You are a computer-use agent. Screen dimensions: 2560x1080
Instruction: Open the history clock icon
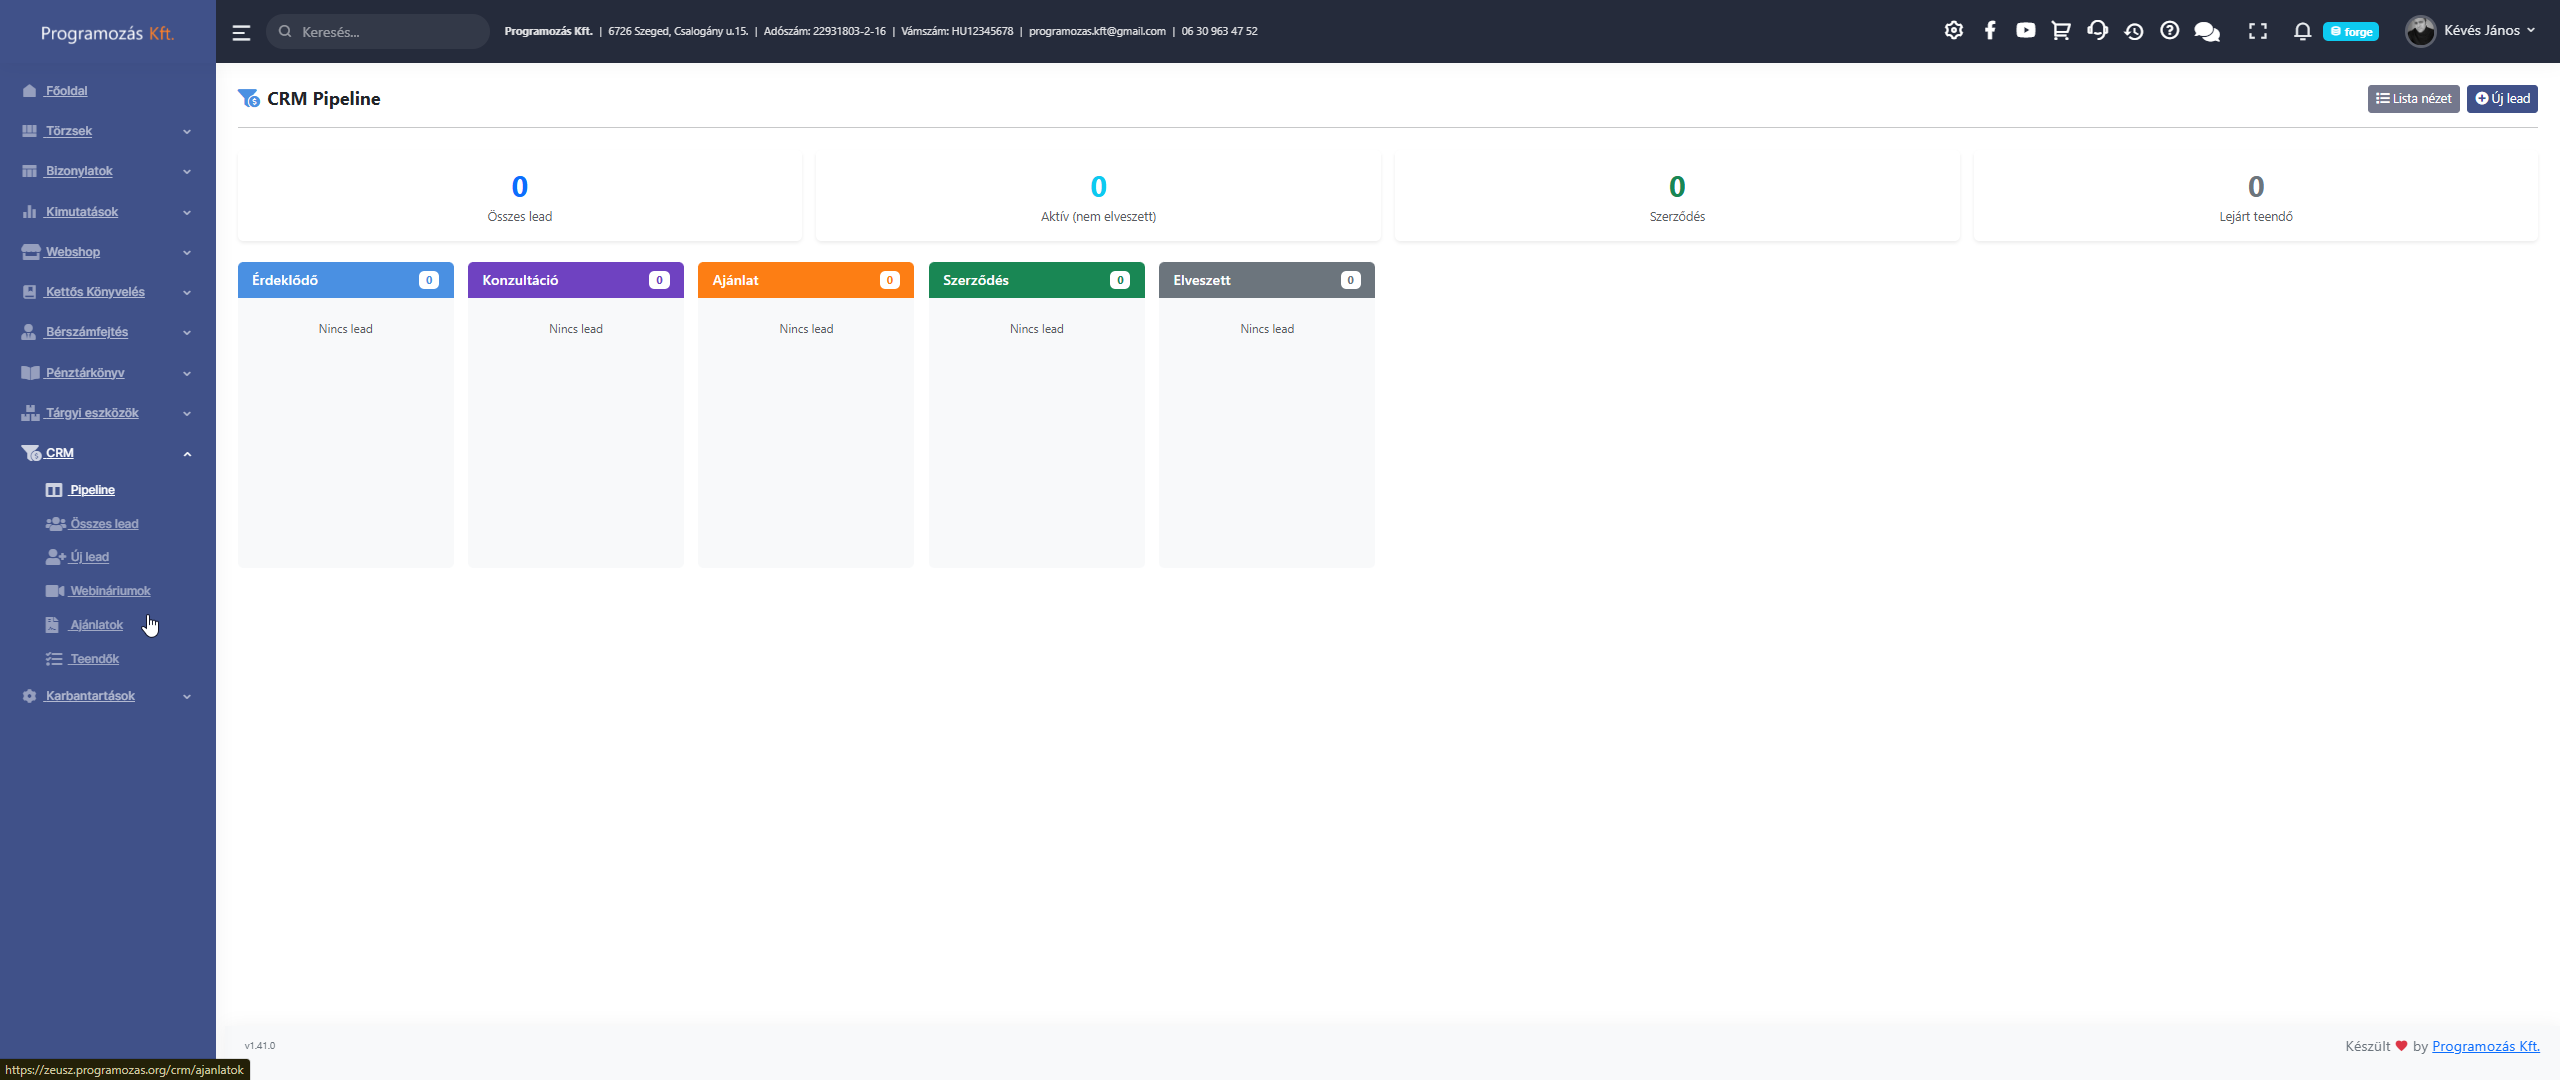click(2133, 31)
